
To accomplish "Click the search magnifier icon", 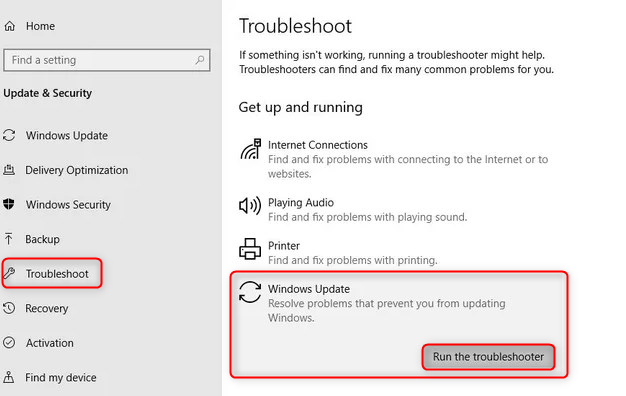I will click(200, 60).
